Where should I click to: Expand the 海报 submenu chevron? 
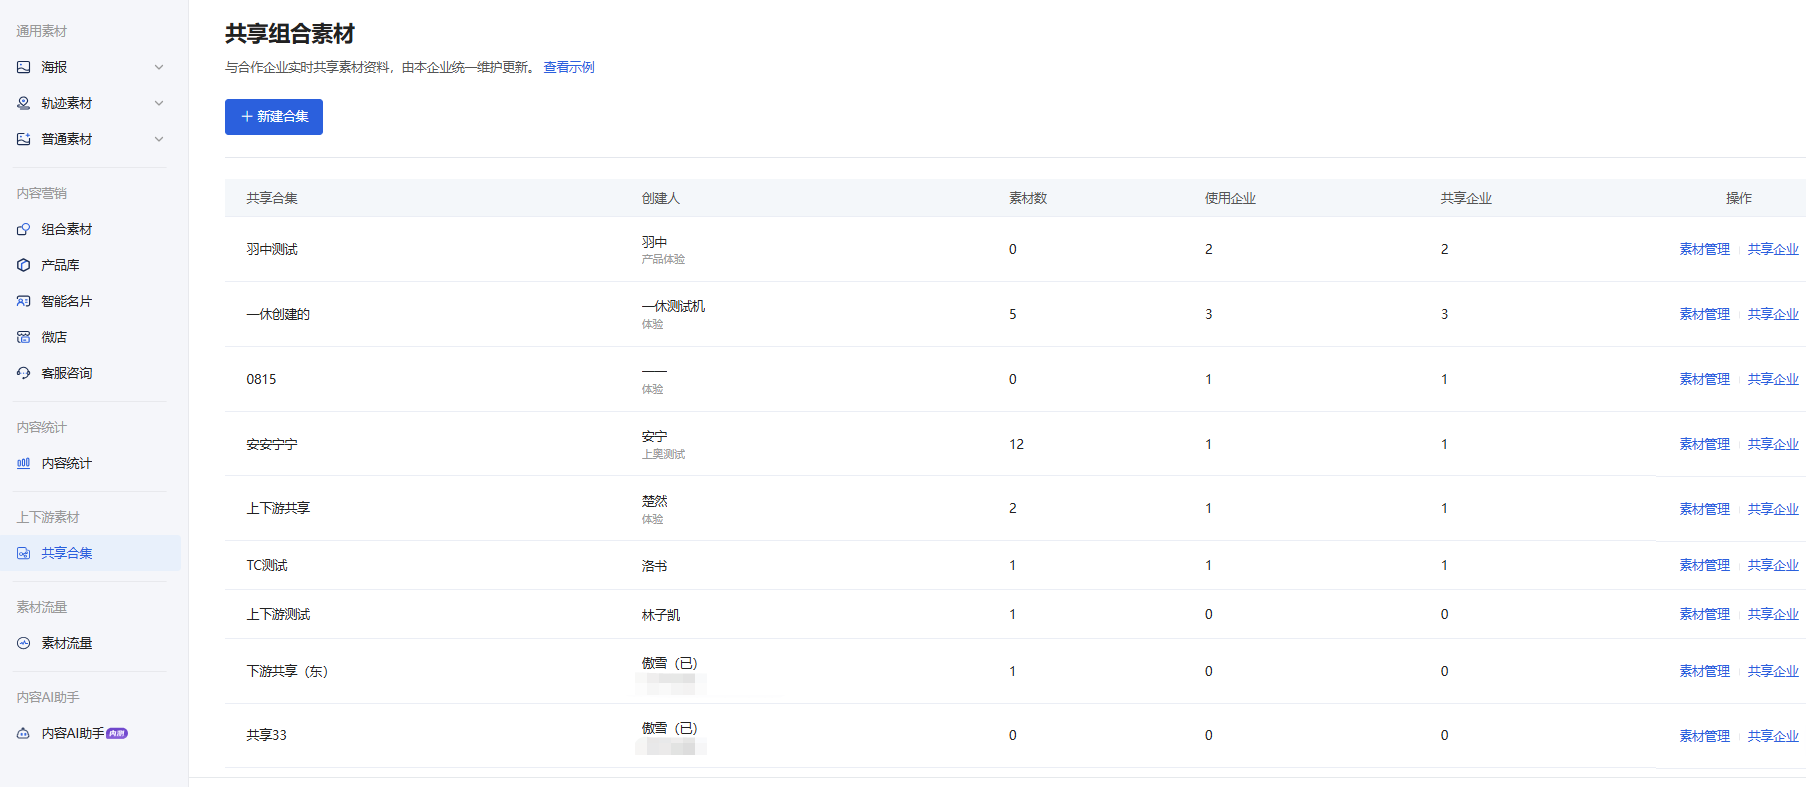pos(159,67)
